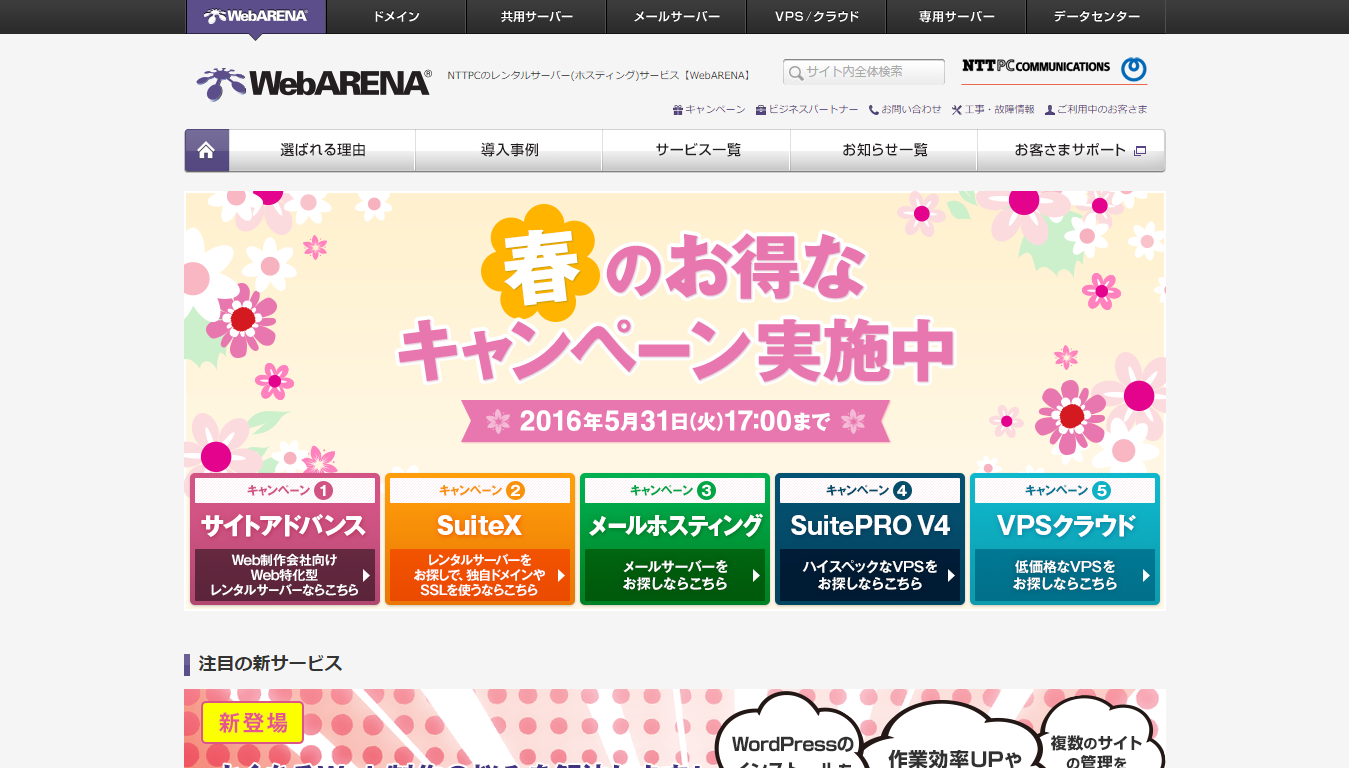This screenshot has height=768, width=1349.
Task: Click the home icon in navigation bar
Action: coord(206,150)
